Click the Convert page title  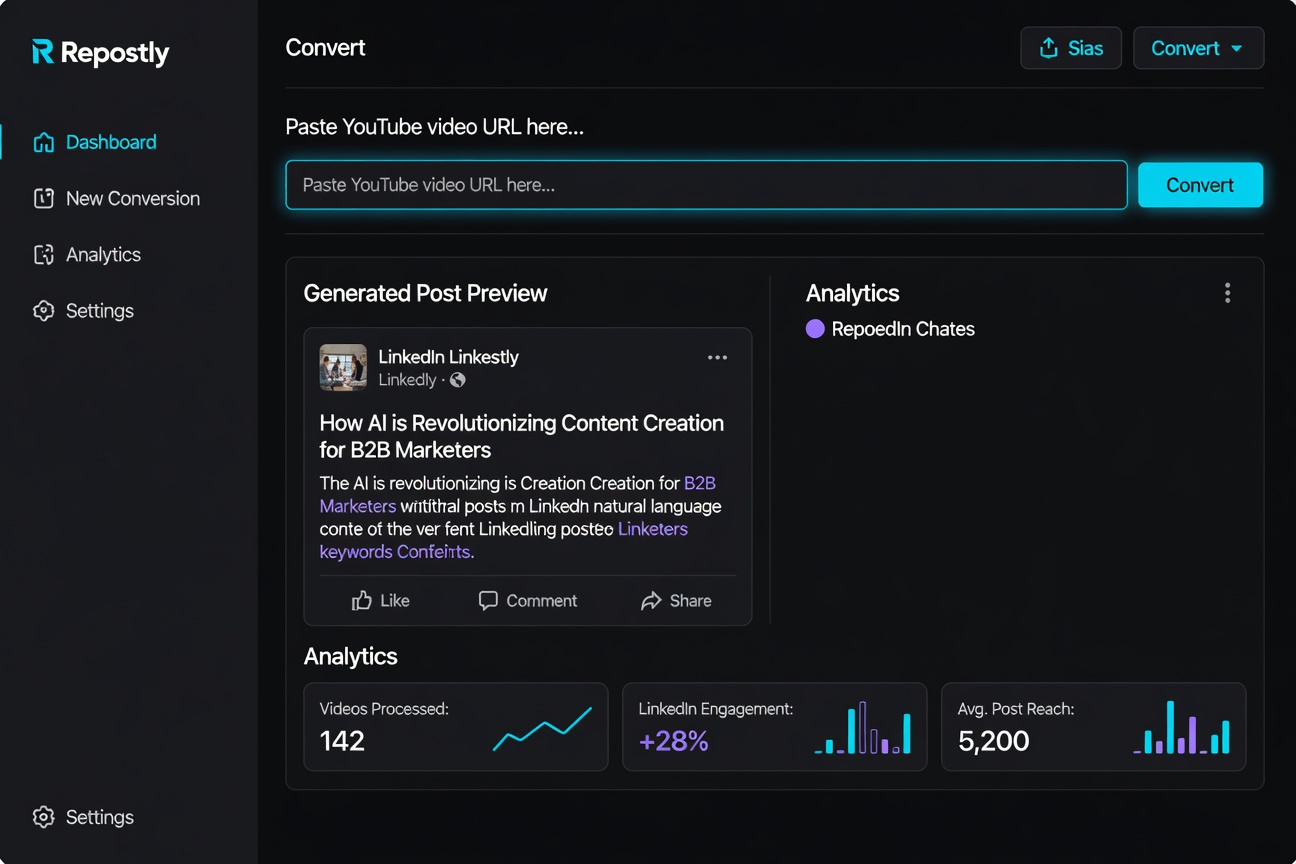[x=325, y=48]
